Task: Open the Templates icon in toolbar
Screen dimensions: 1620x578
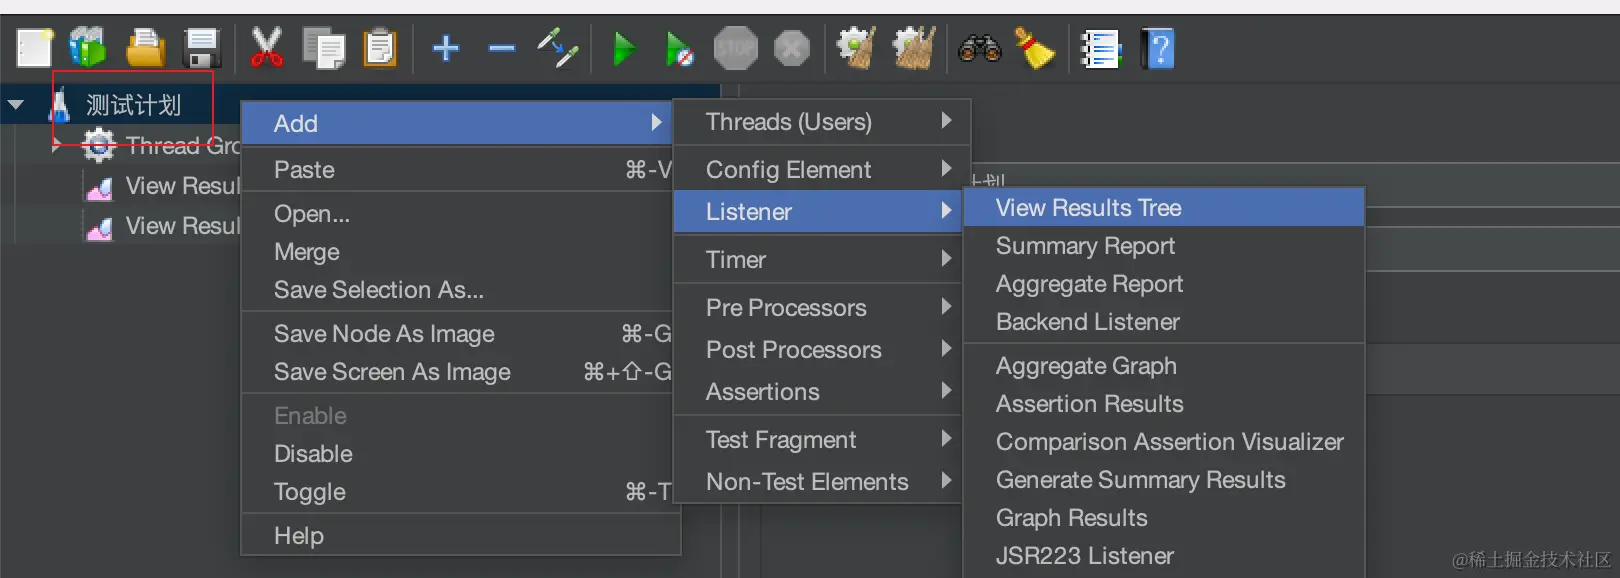Action: pyautogui.click(x=88, y=48)
